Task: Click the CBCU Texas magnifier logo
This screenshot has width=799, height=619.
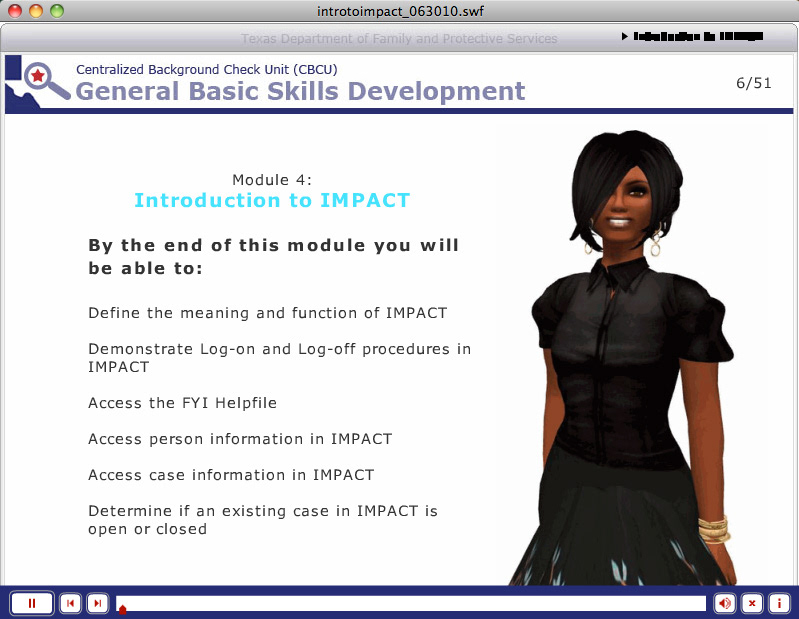Action: 38,82
